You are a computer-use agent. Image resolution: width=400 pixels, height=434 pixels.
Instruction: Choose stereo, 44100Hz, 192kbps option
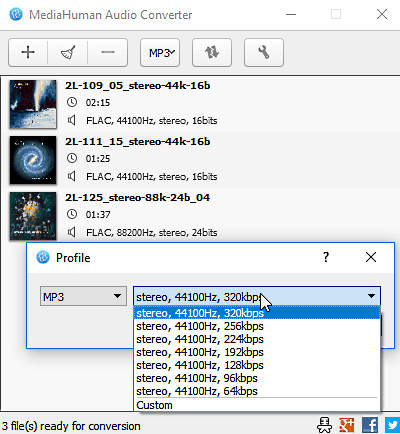click(x=257, y=352)
